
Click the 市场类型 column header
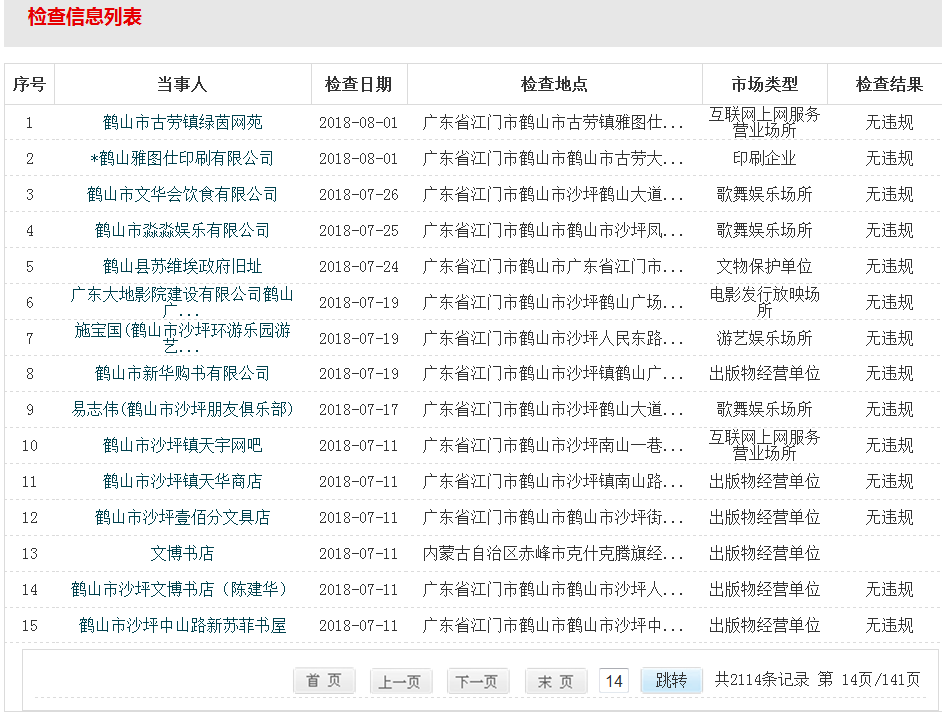pyautogui.click(x=765, y=85)
